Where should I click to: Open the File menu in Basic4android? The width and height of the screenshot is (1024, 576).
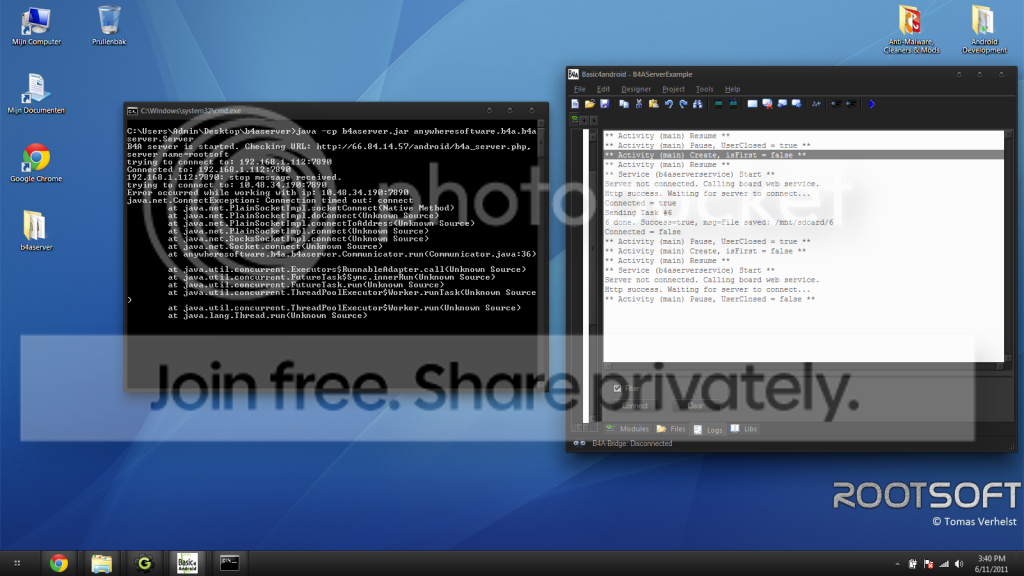(580, 89)
